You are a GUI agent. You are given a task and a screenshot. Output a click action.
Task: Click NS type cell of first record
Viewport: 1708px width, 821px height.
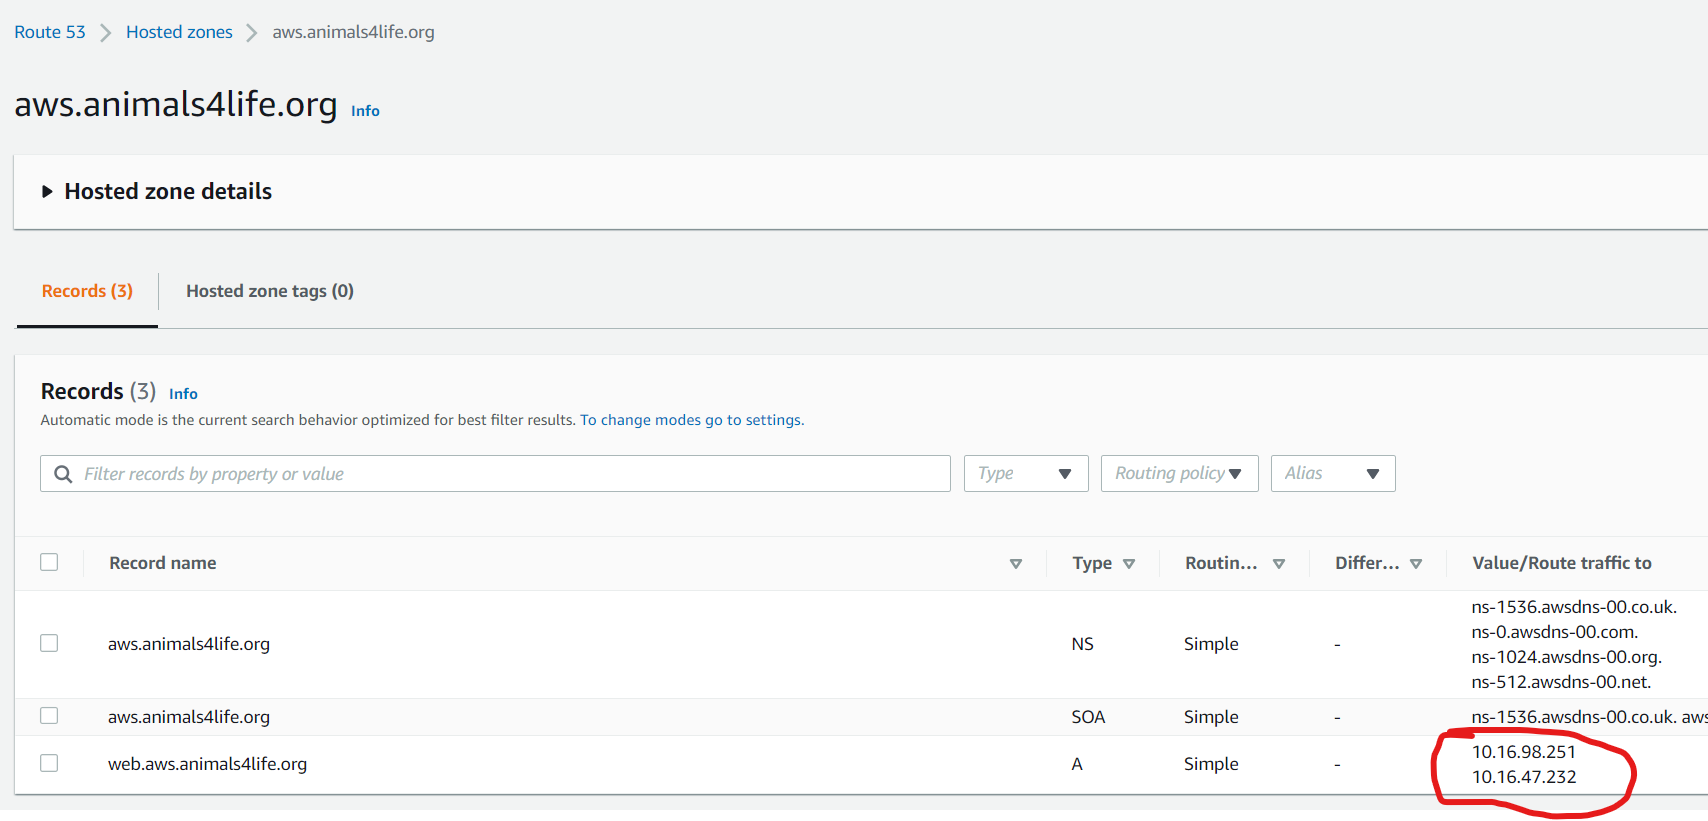(x=1082, y=644)
